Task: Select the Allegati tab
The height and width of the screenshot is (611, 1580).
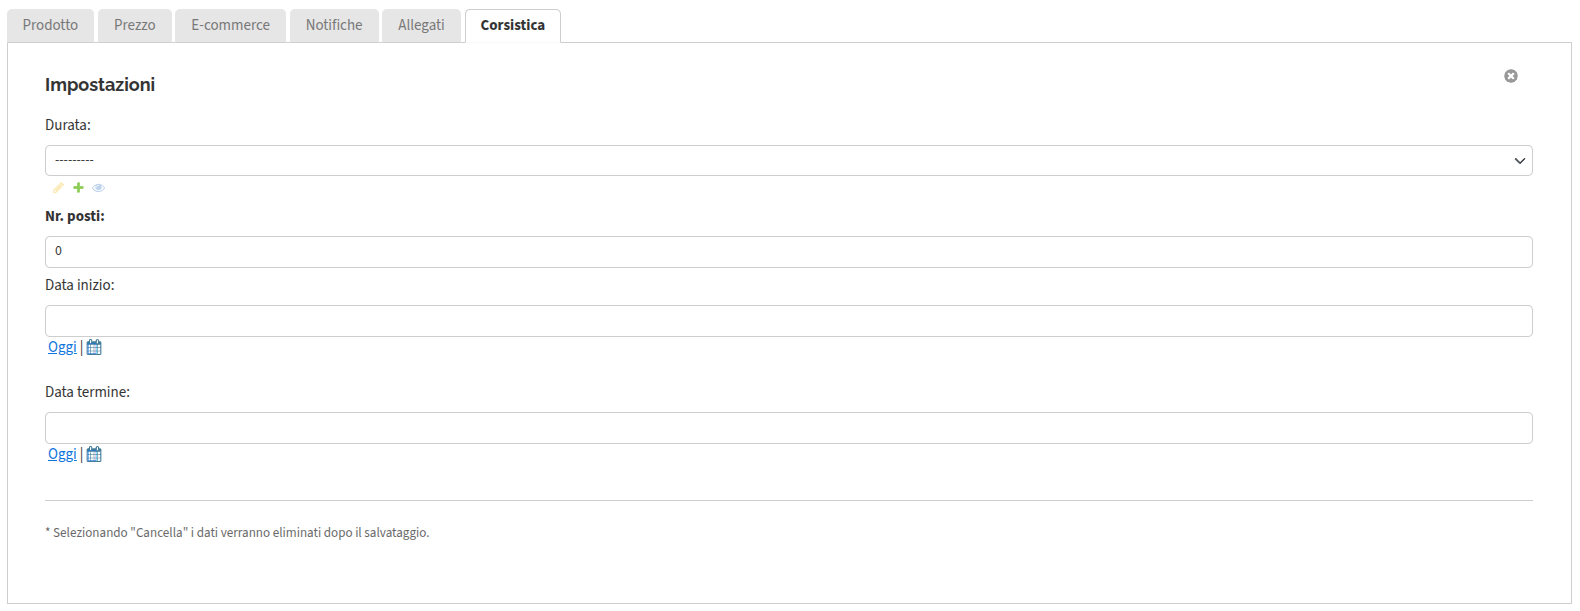Action: pos(421,25)
